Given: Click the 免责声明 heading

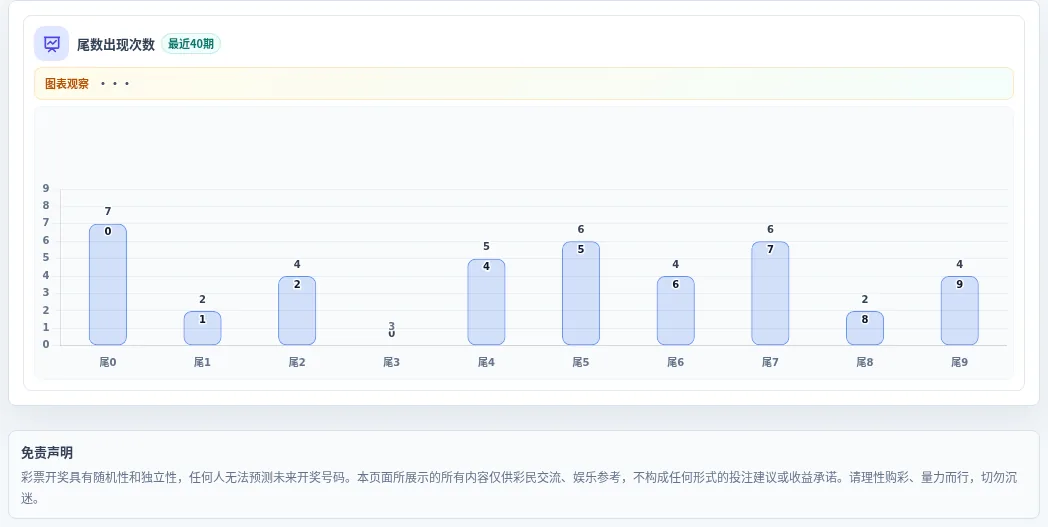Looking at the screenshot, I should tap(47, 453).
